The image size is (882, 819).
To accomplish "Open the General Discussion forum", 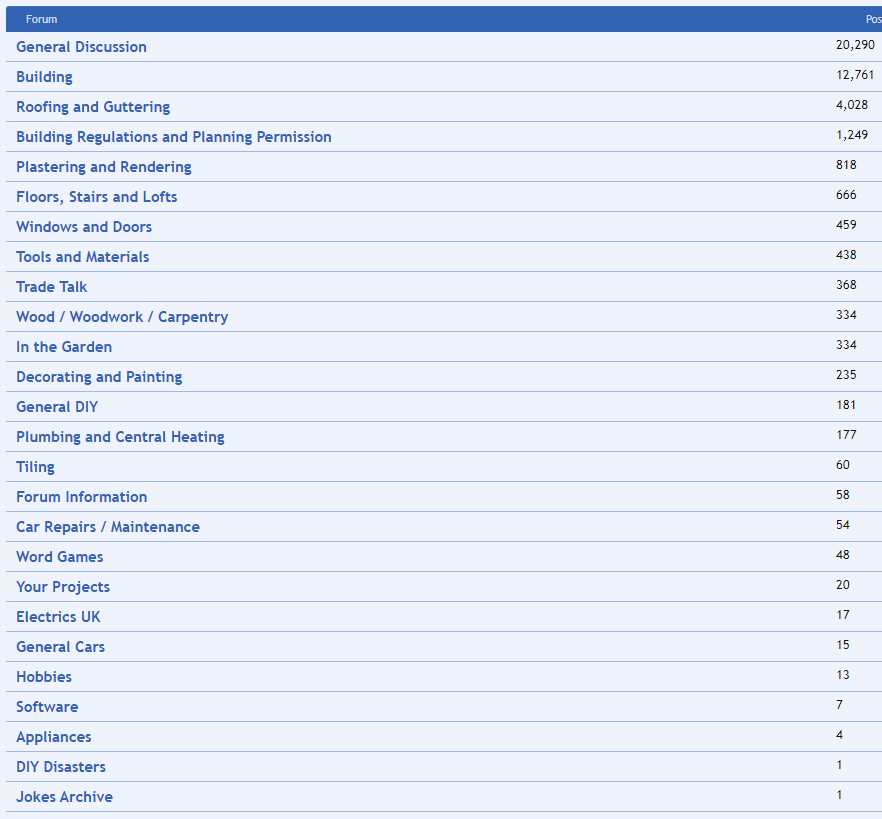I will pos(81,47).
